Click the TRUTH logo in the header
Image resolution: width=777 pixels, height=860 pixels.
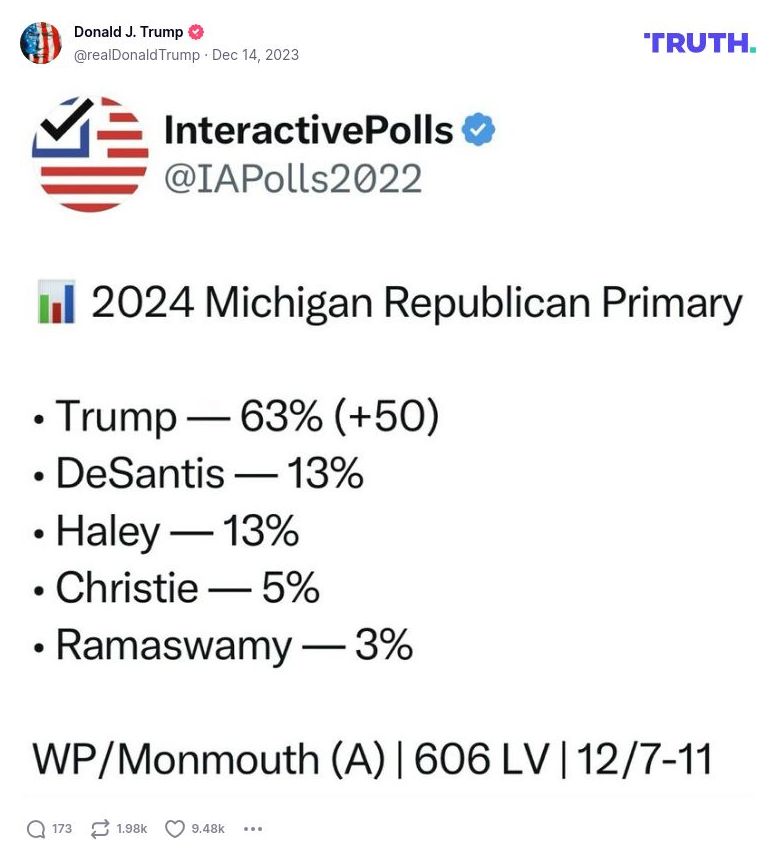click(x=700, y=43)
